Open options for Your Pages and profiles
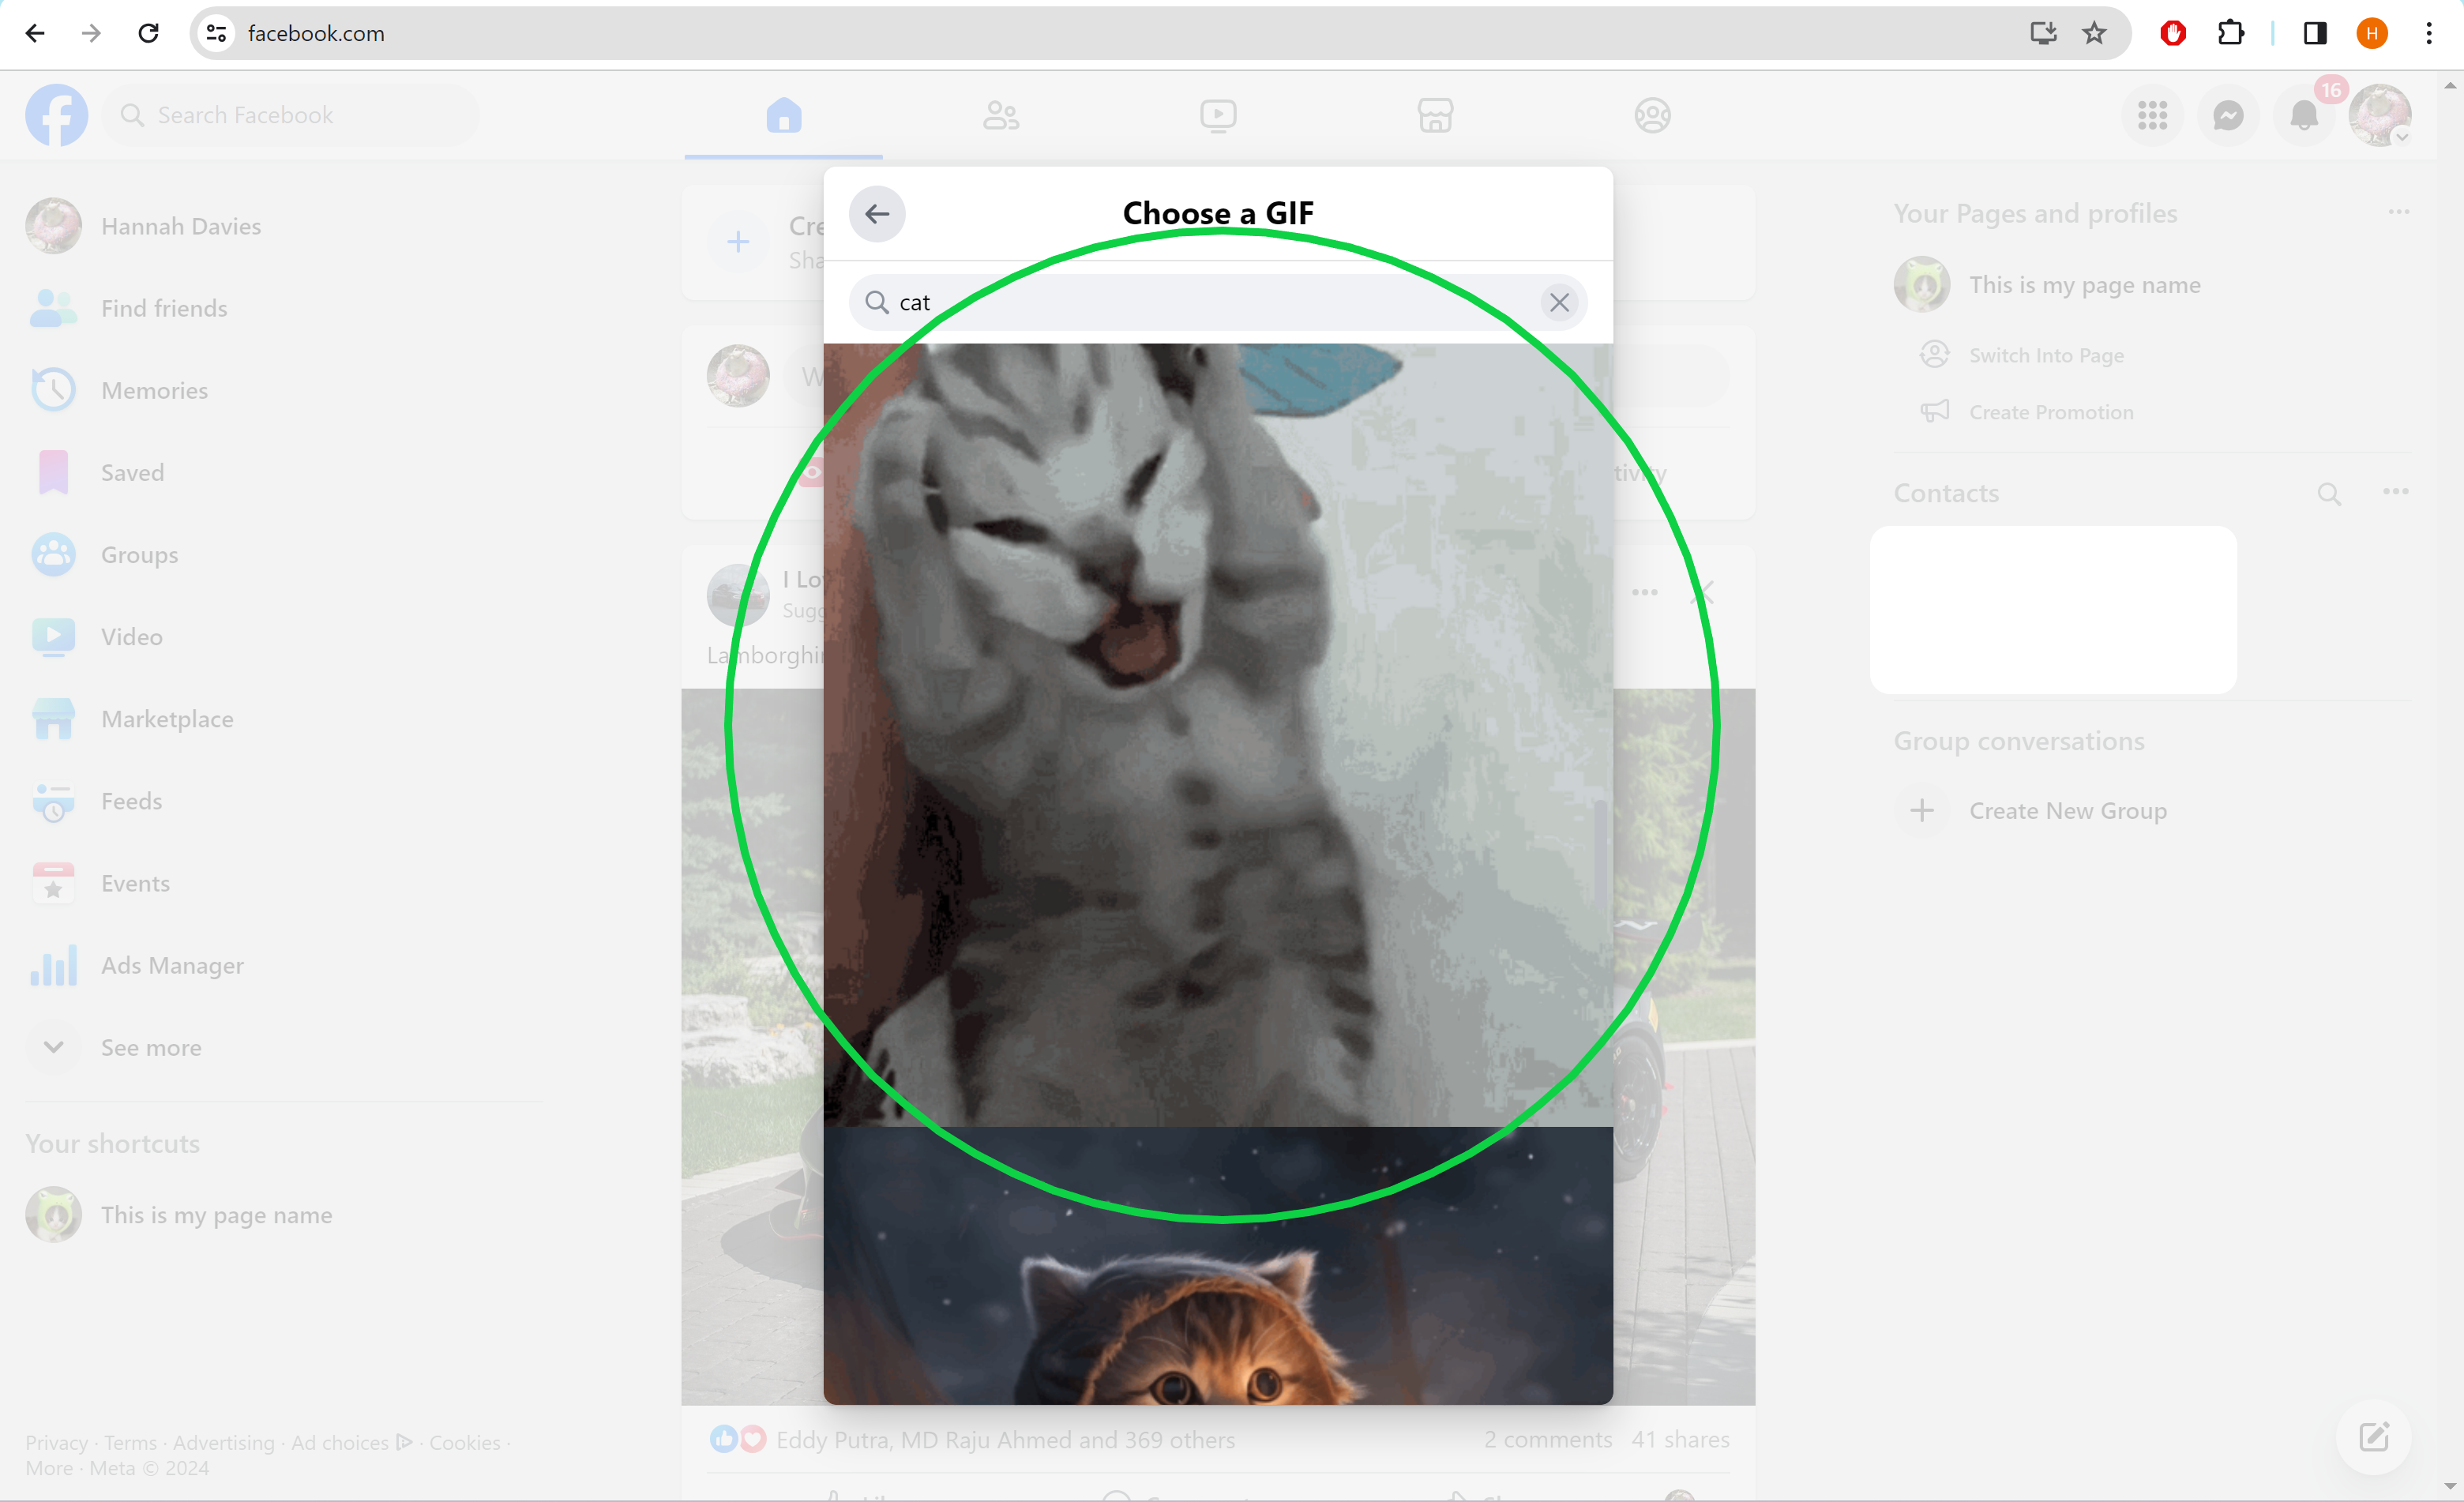This screenshot has height=1502, width=2464. tap(2398, 212)
